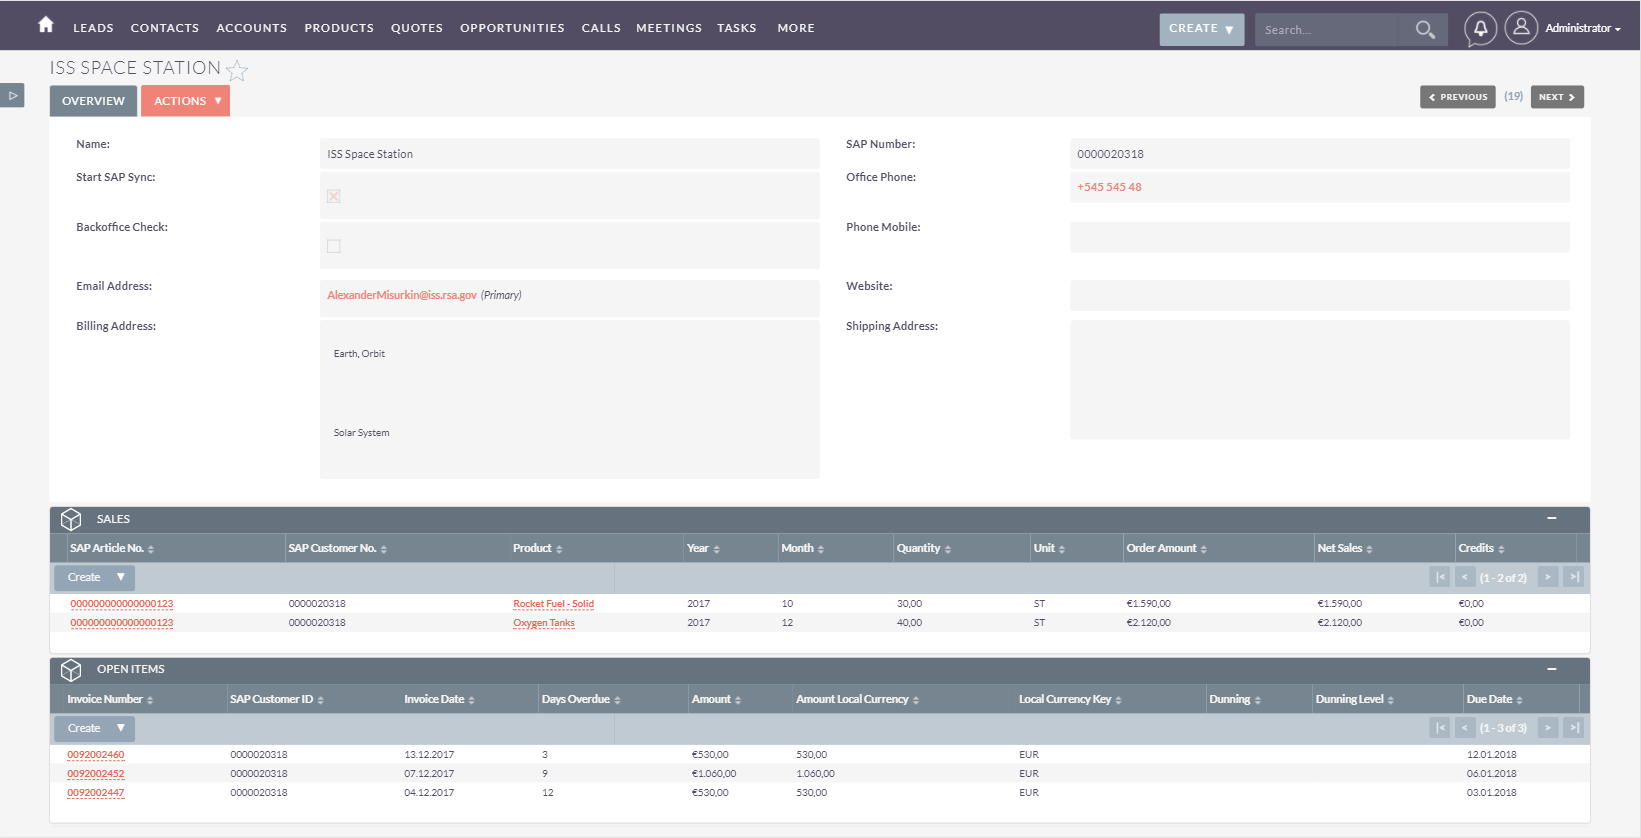1641x838 pixels.
Task: Open the Quotes menu
Action: pos(417,28)
